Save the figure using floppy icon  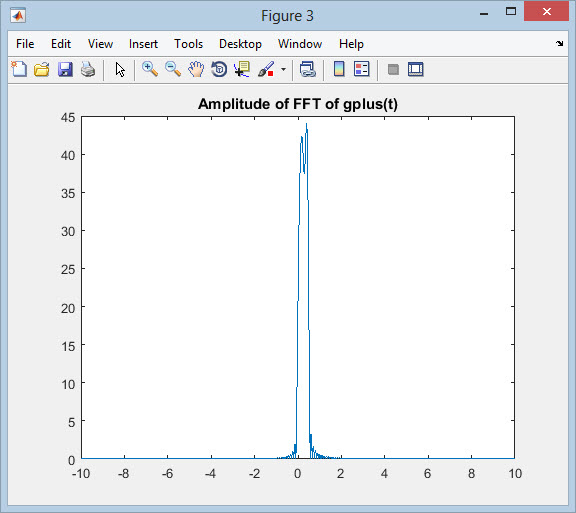coord(65,69)
